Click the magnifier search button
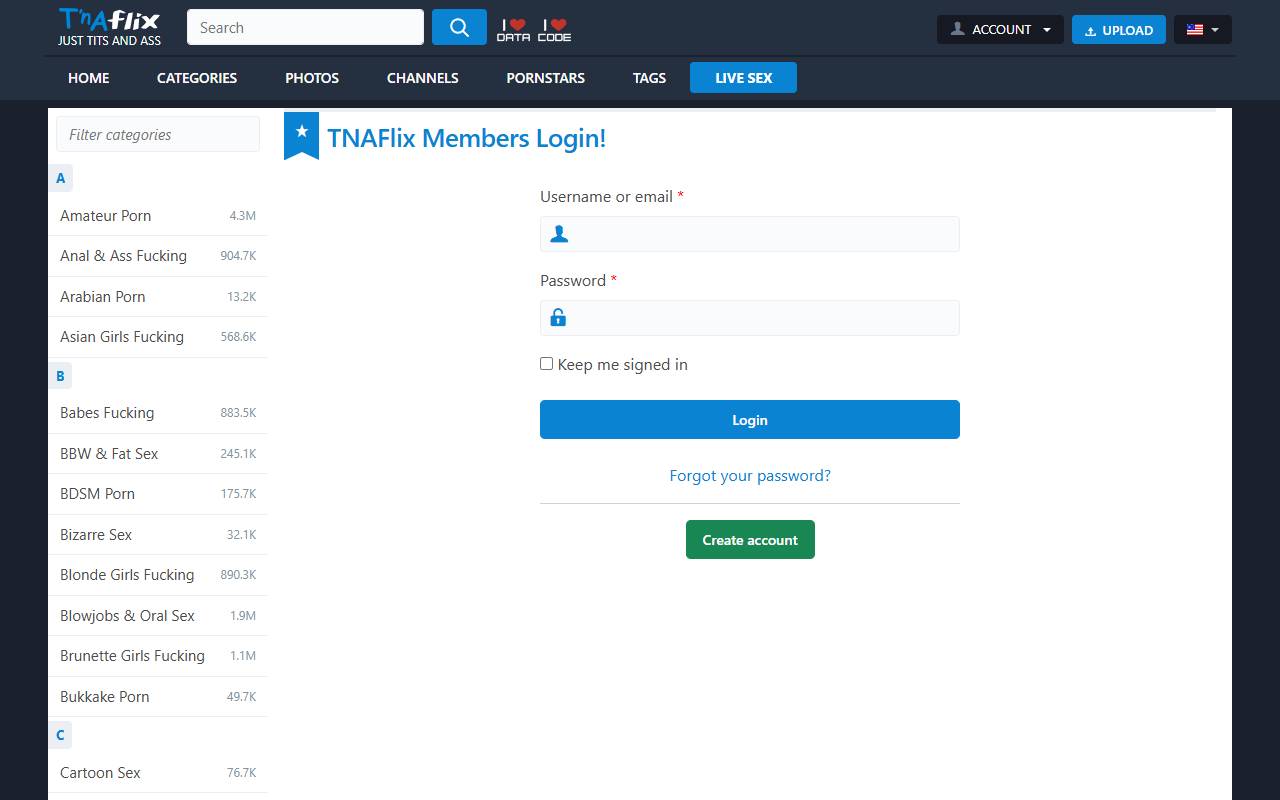 pos(459,28)
